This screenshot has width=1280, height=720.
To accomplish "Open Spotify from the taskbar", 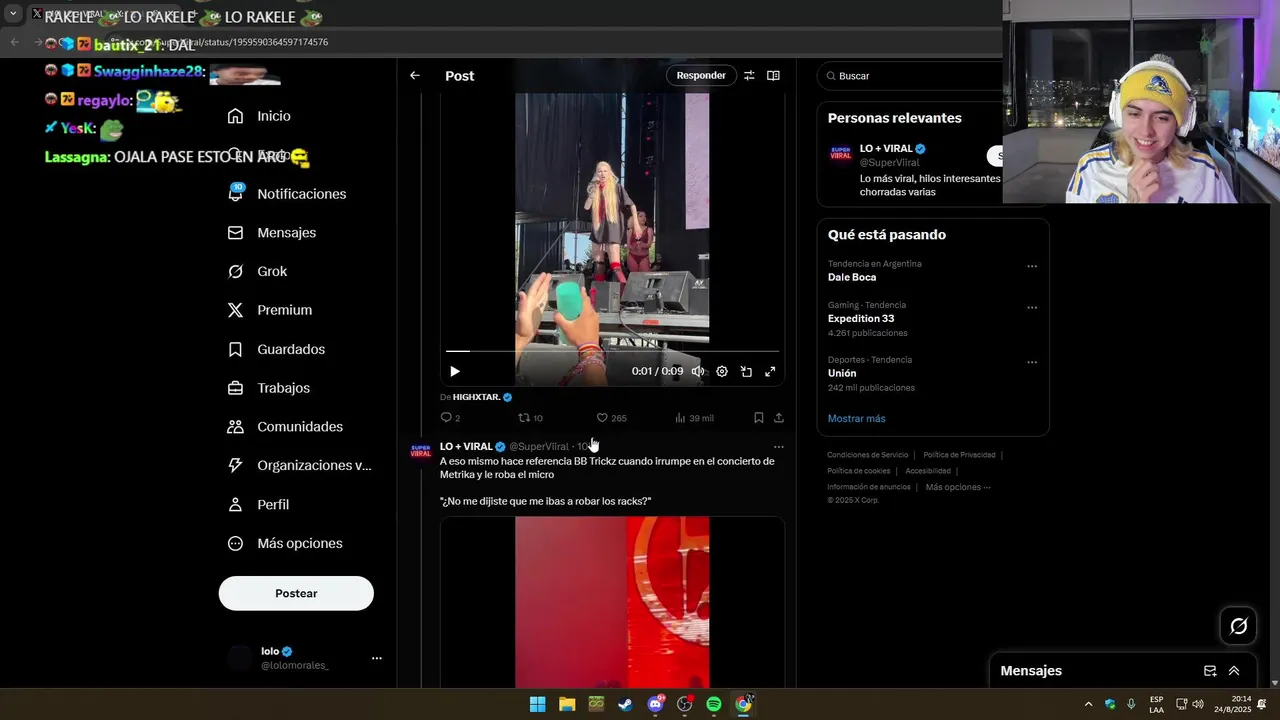I will [714, 704].
